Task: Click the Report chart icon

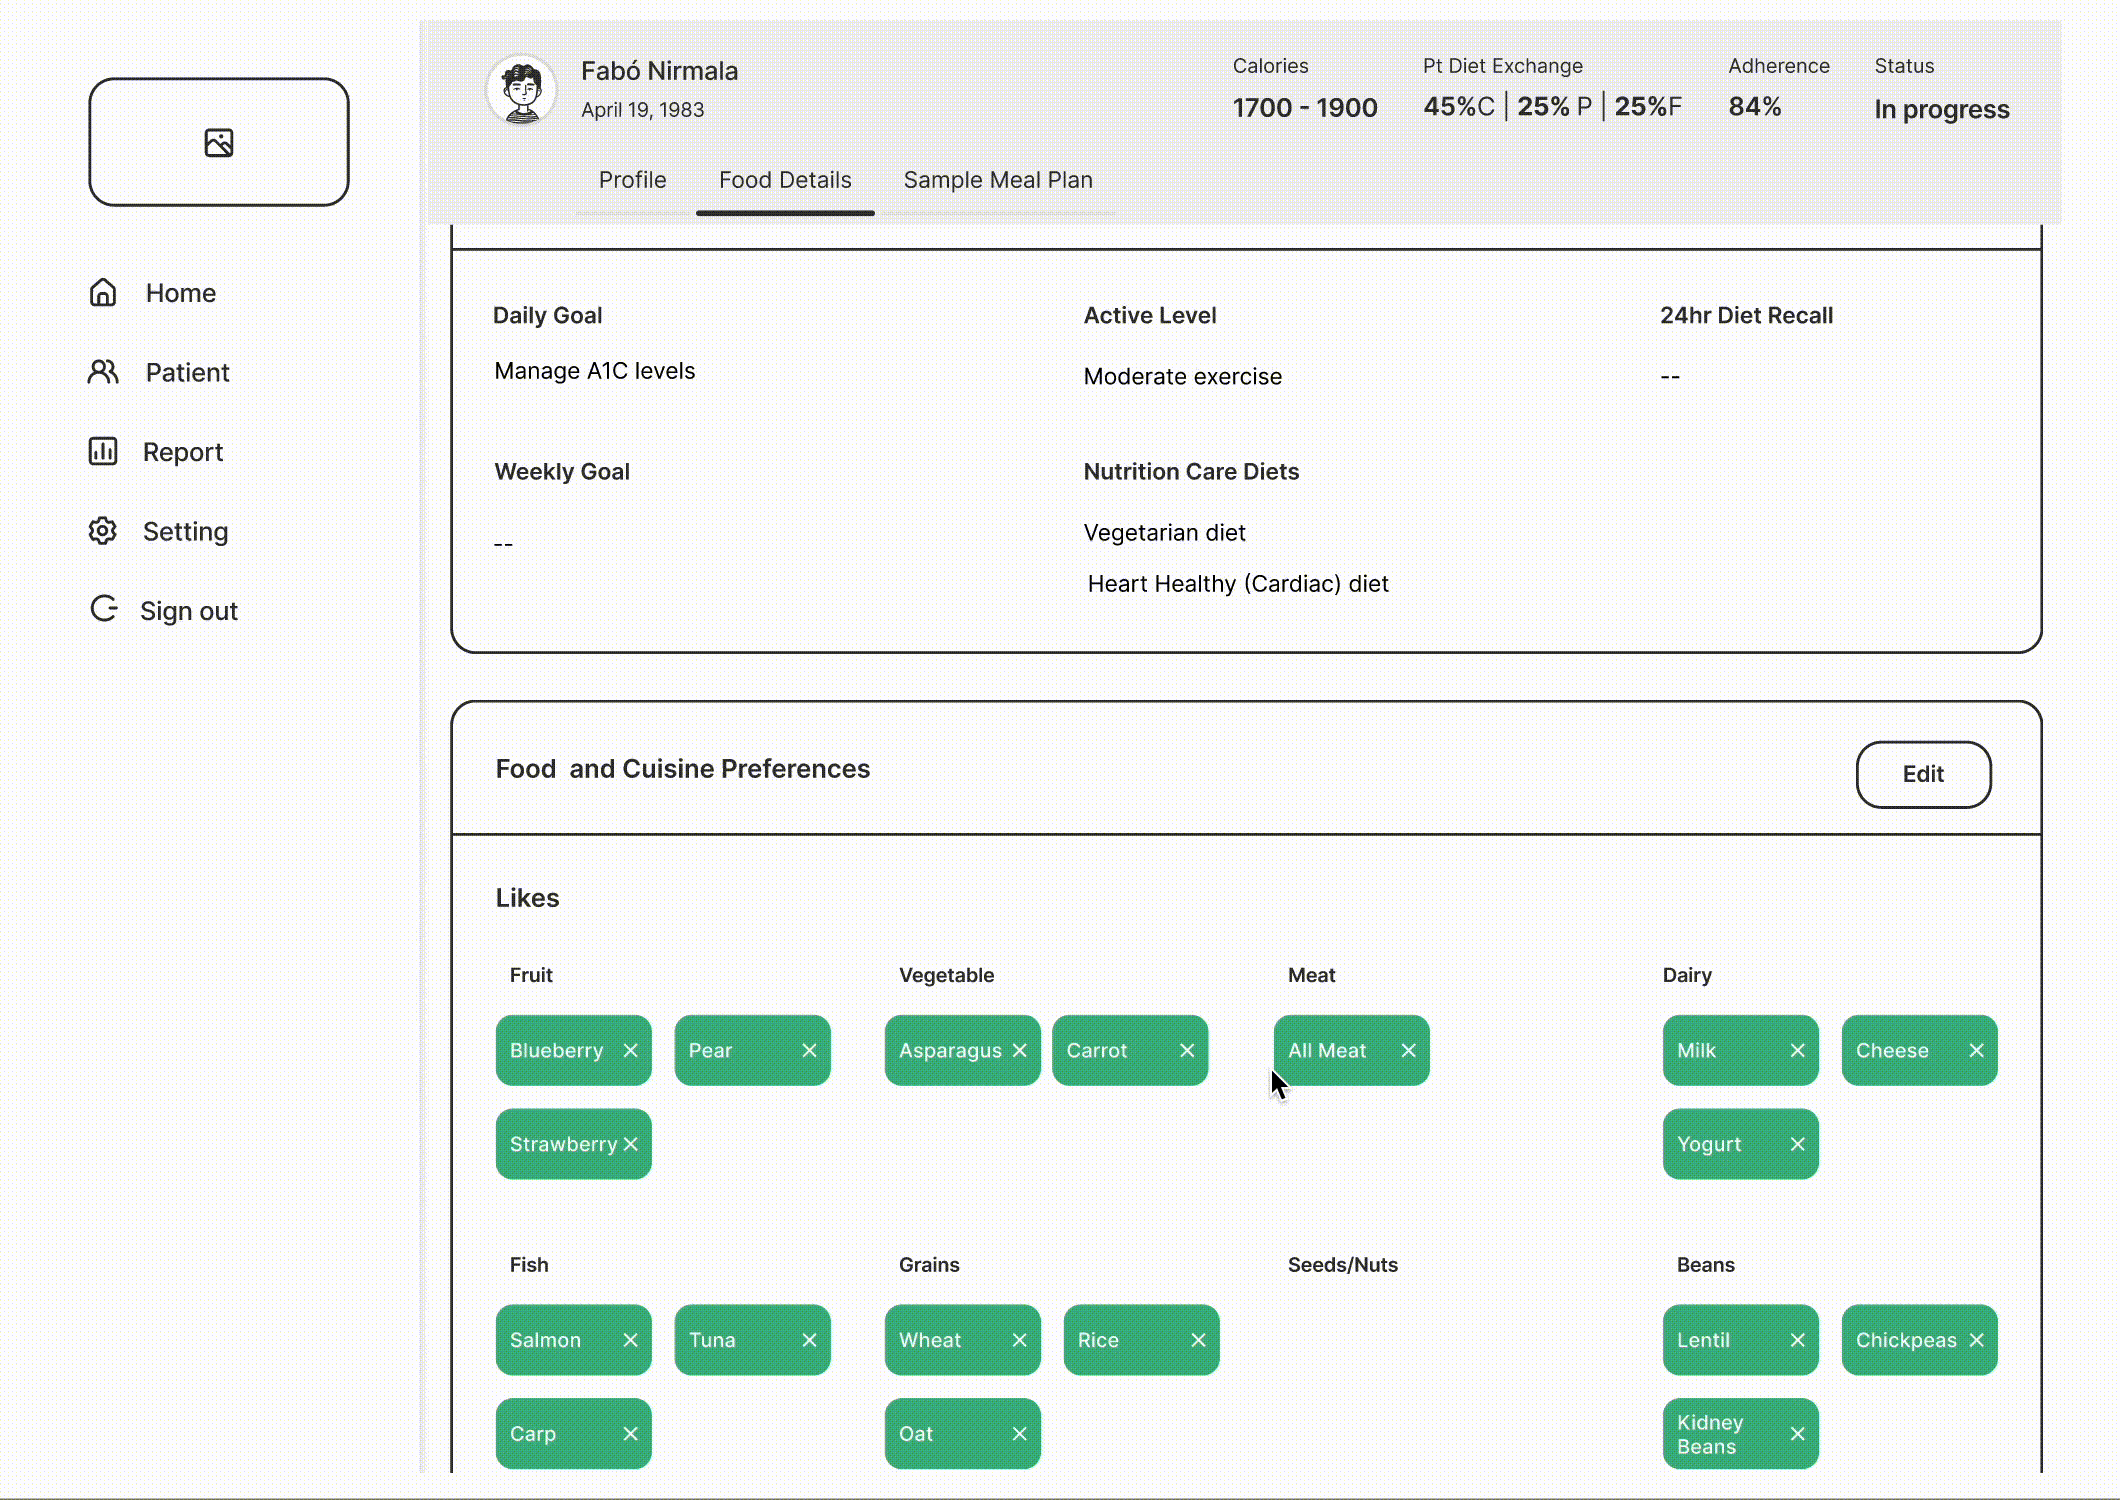Action: (x=103, y=451)
